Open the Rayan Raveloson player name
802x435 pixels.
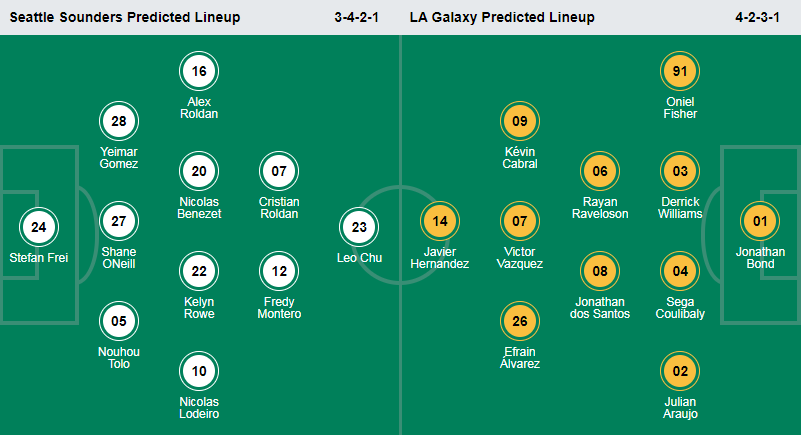click(x=600, y=208)
